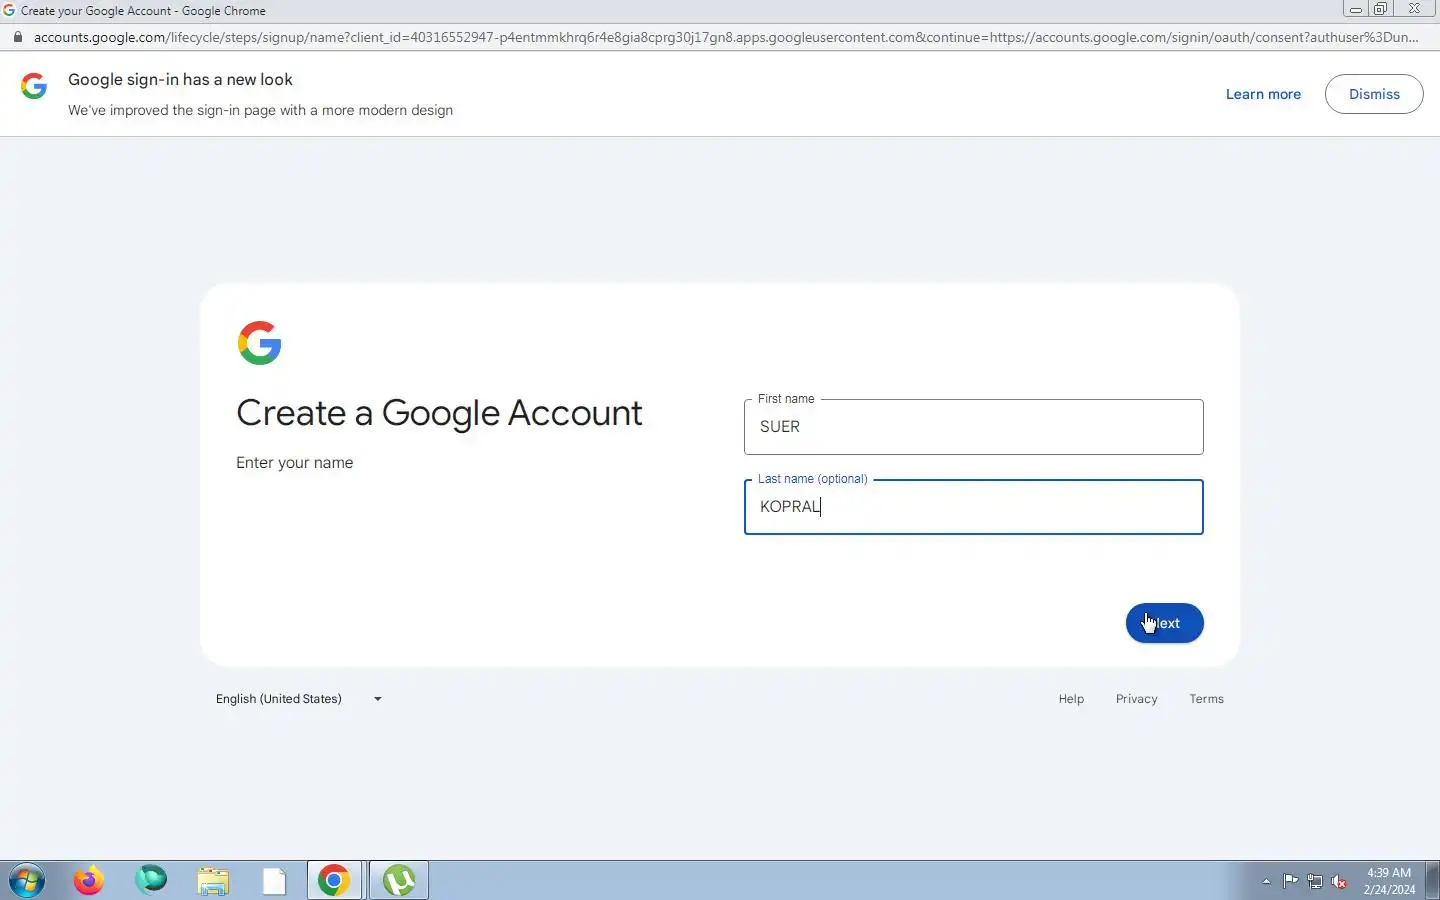This screenshot has width=1440, height=900.
Task: Click 'Google sign-in has a new look' text
Action: [180, 80]
